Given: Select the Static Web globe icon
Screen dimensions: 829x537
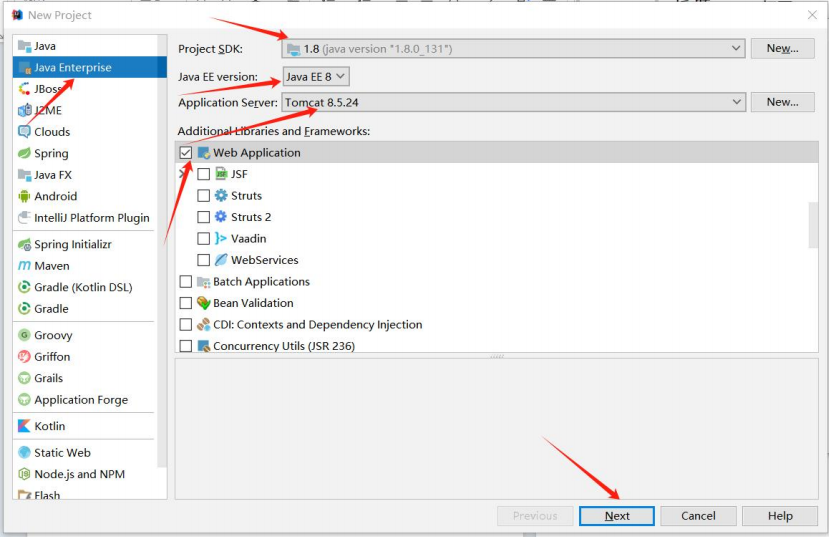Looking at the screenshot, I should click(24, 453).
